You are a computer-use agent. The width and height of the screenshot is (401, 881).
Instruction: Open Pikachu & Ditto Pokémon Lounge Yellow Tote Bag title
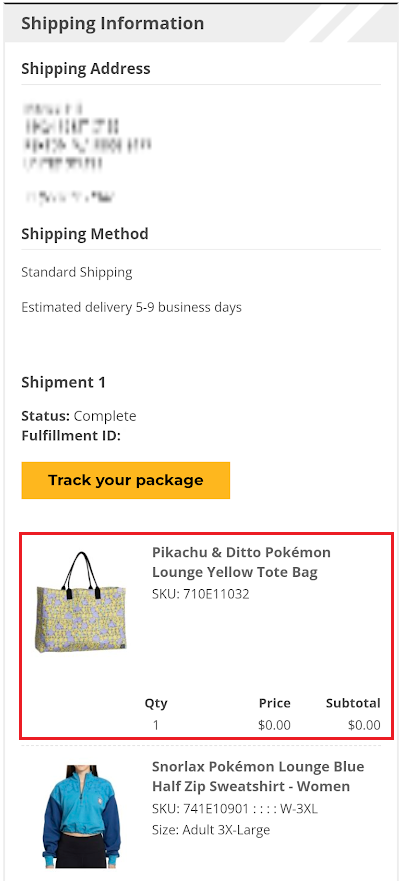point(241,562)
